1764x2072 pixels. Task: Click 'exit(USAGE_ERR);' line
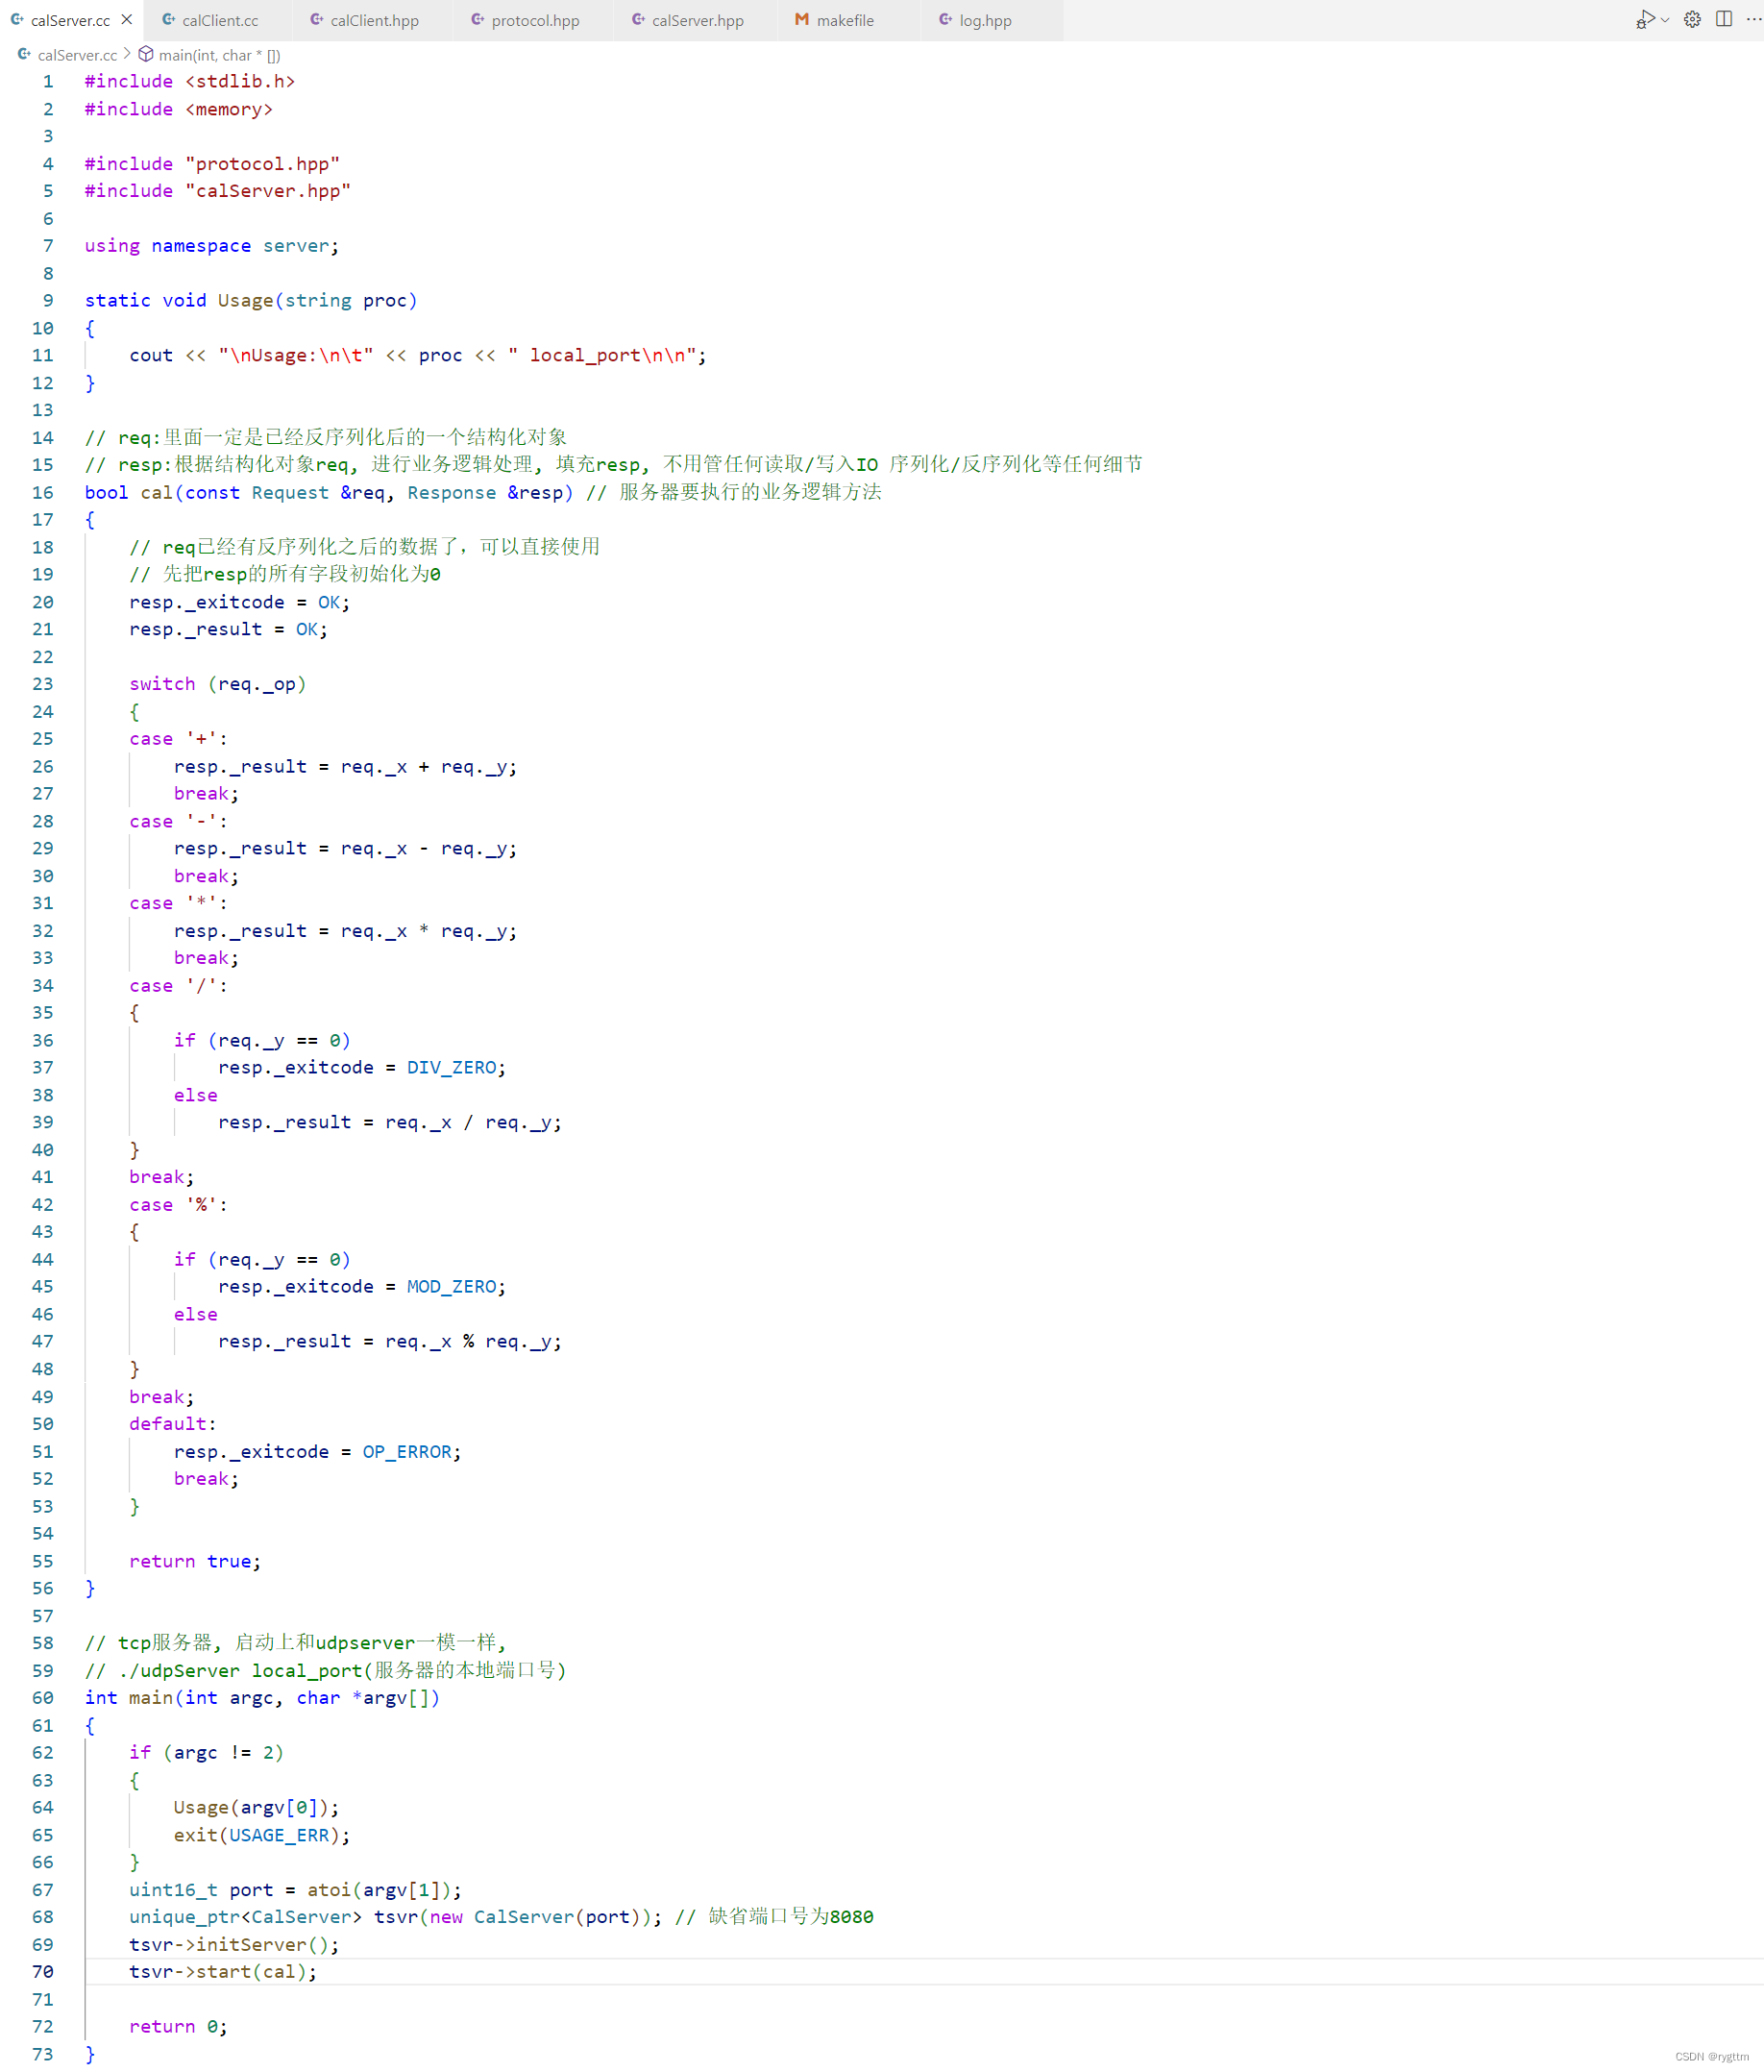(262, 1835)
